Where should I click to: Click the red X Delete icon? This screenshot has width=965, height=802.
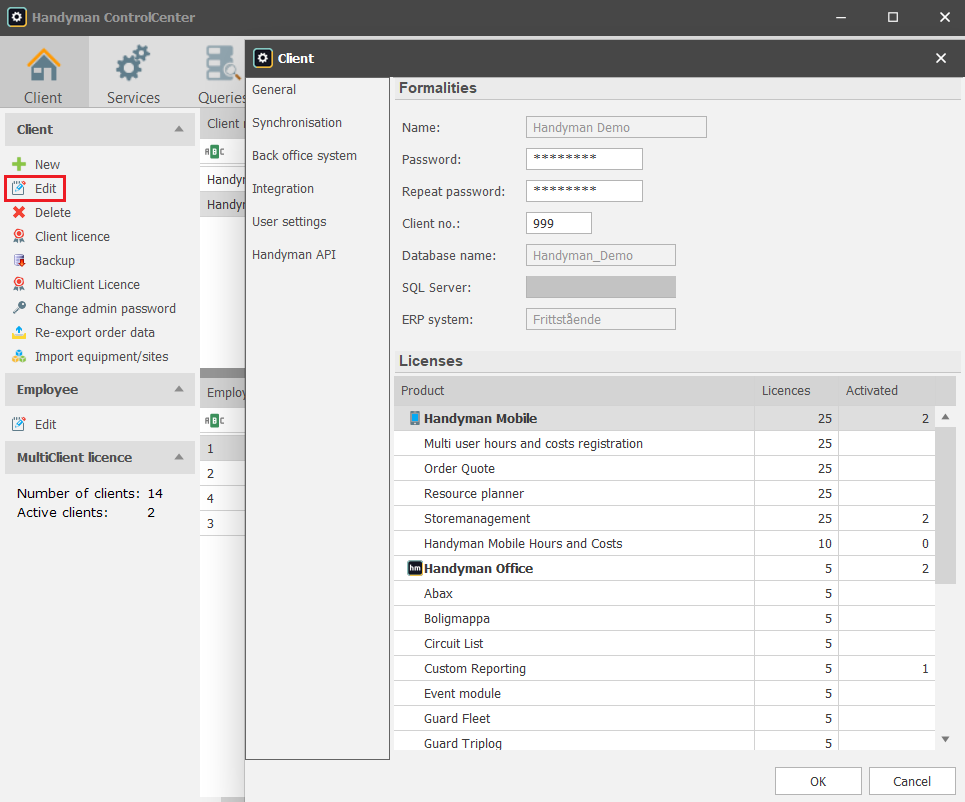point(19,212)
